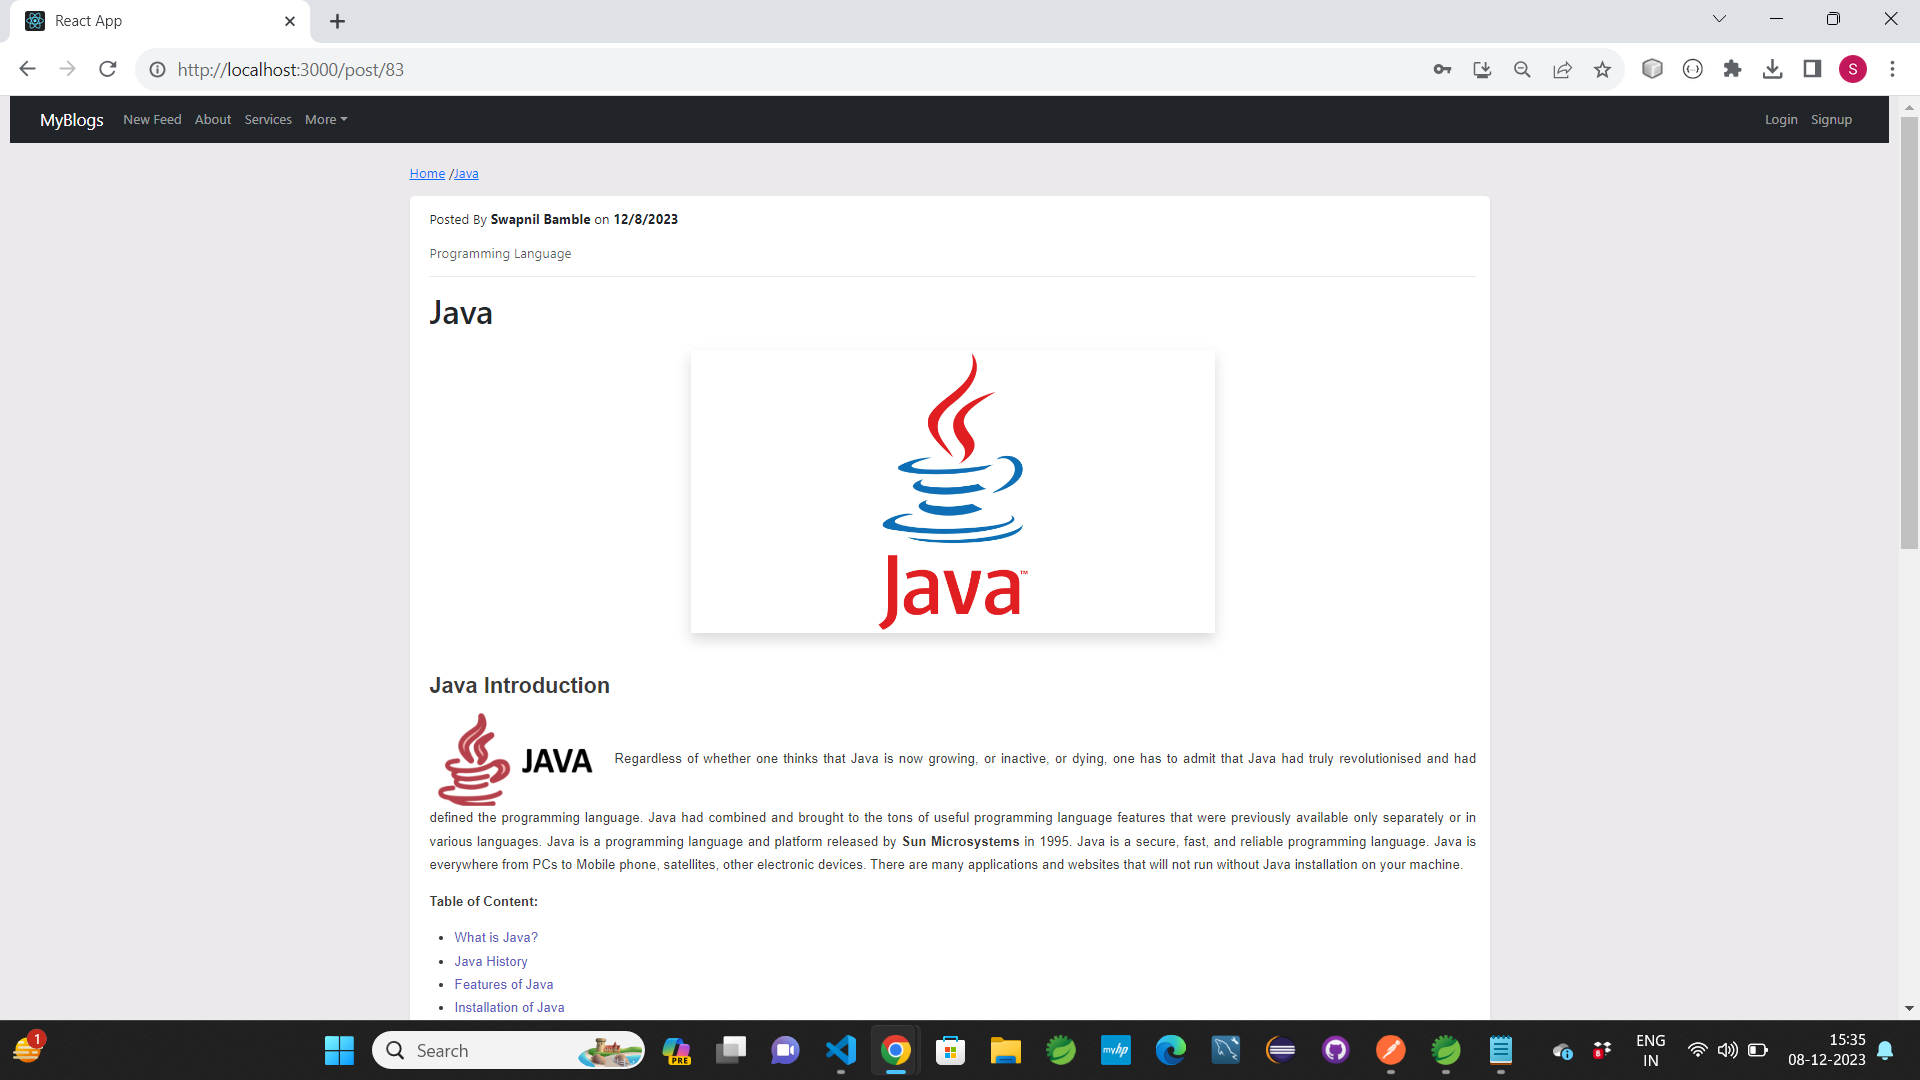Open the tab search chevron dropdown

(x=1719, y=19)
